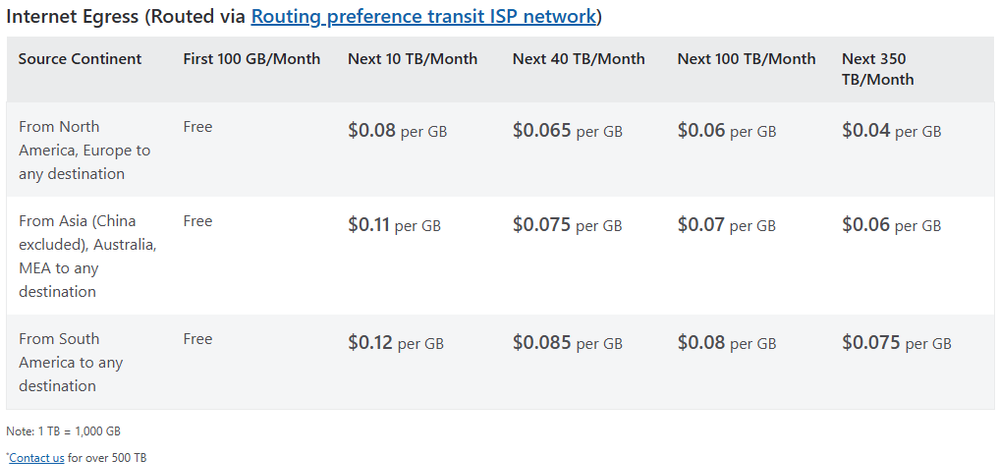
Task: Click the Source Continent column header
Action: pyautogui.click(x=80, y=59)
